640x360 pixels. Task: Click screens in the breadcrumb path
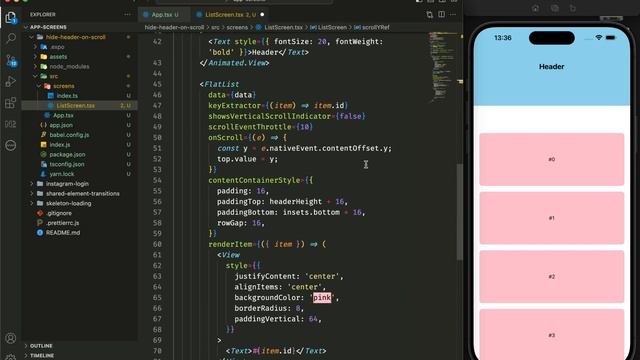point(237,27)
